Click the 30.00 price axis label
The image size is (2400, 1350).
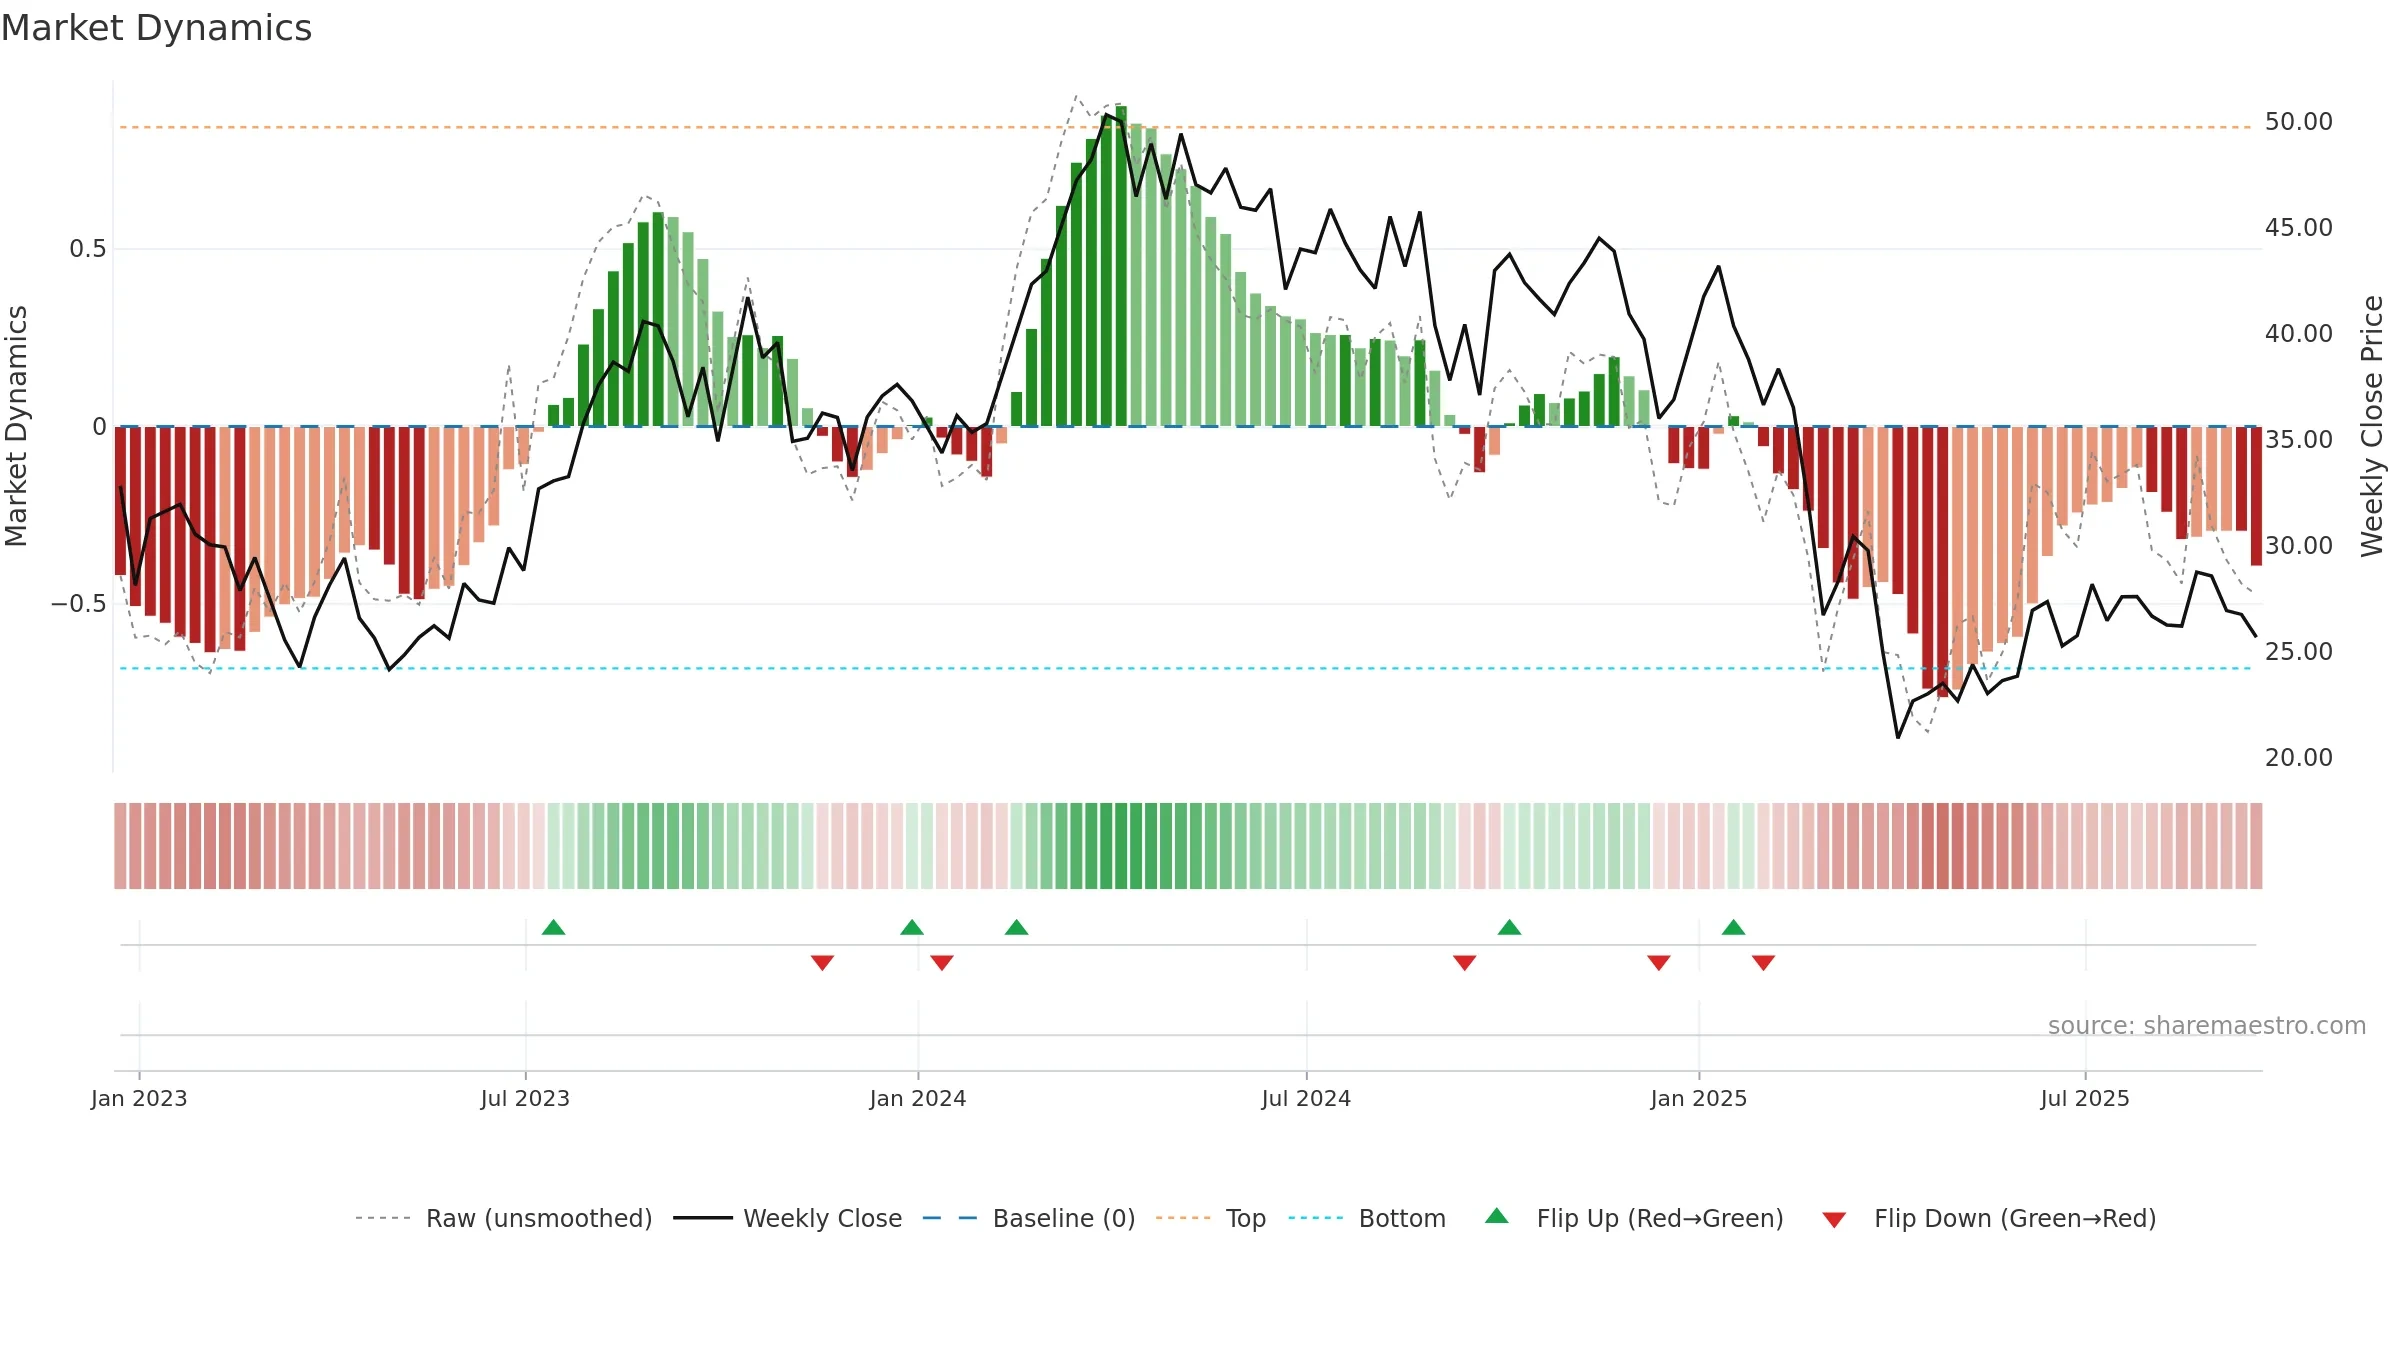pyautogui.click(x=2299, y=546)
